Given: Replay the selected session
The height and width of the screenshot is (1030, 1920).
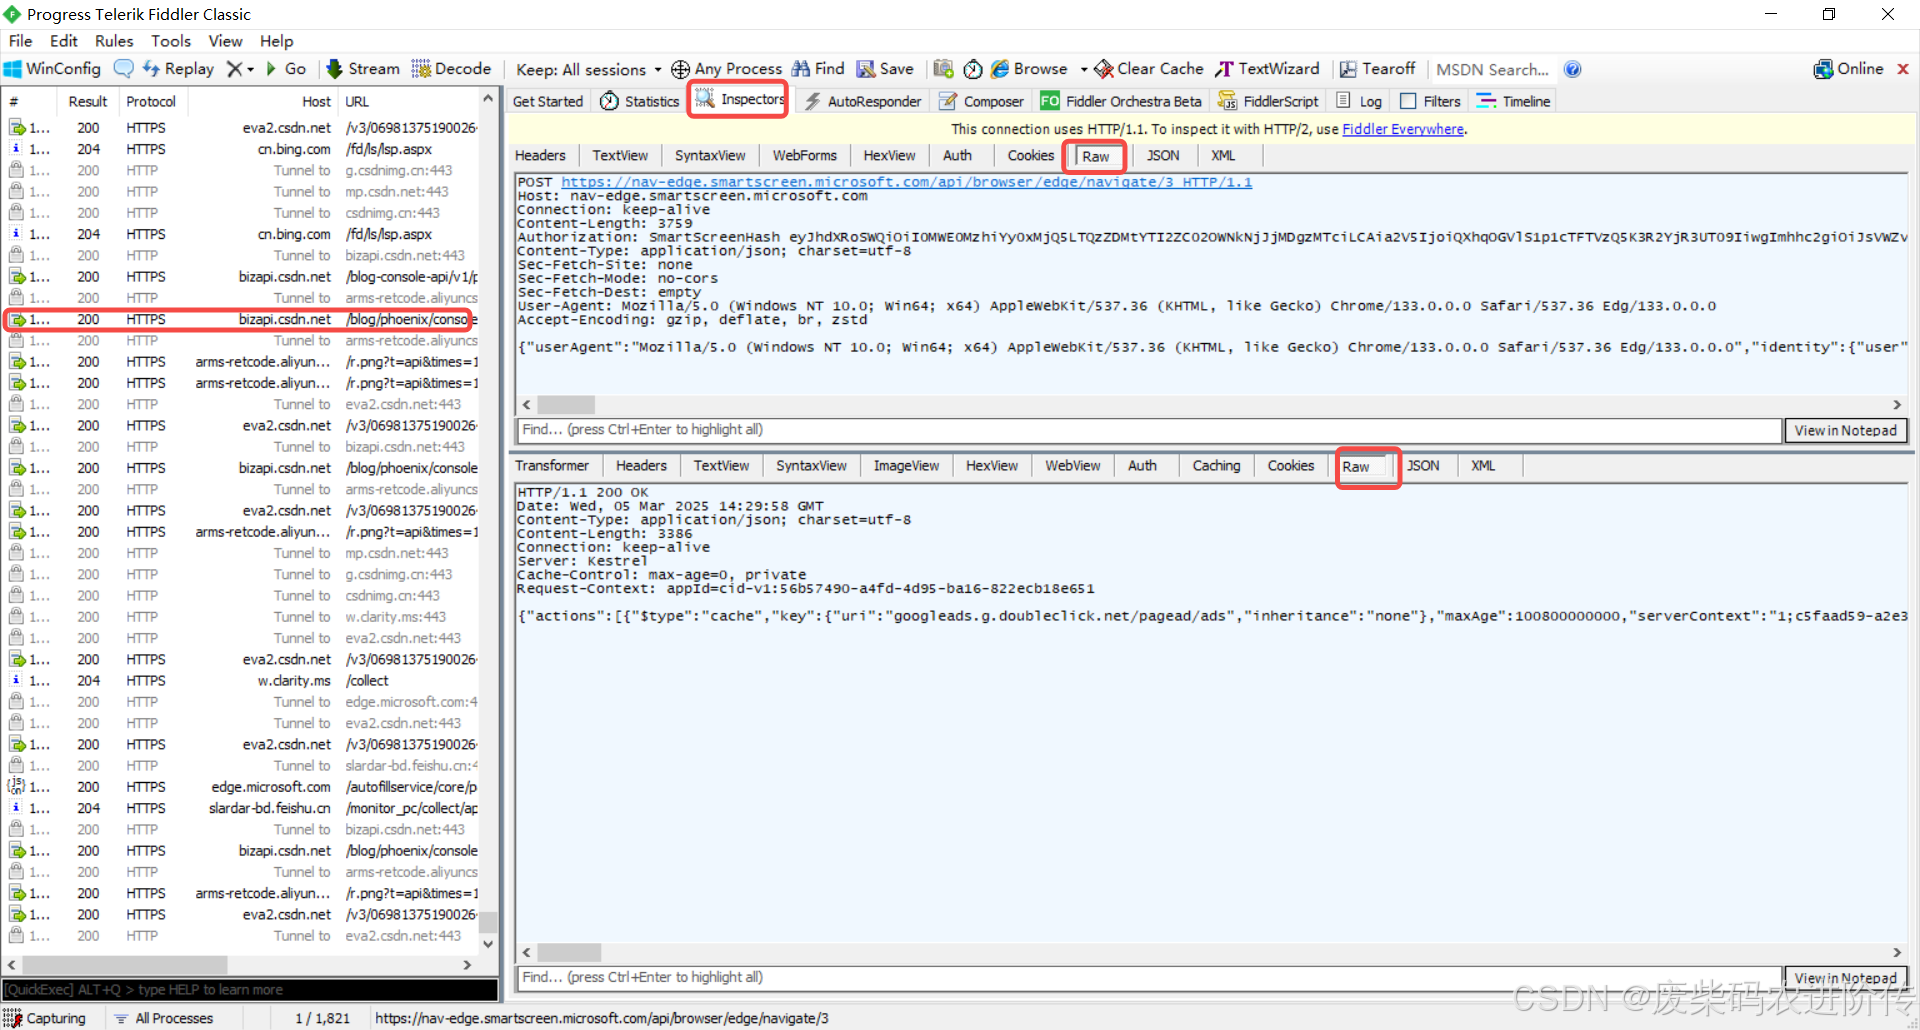Looking at the screenshot, I should tap(178, 69).
